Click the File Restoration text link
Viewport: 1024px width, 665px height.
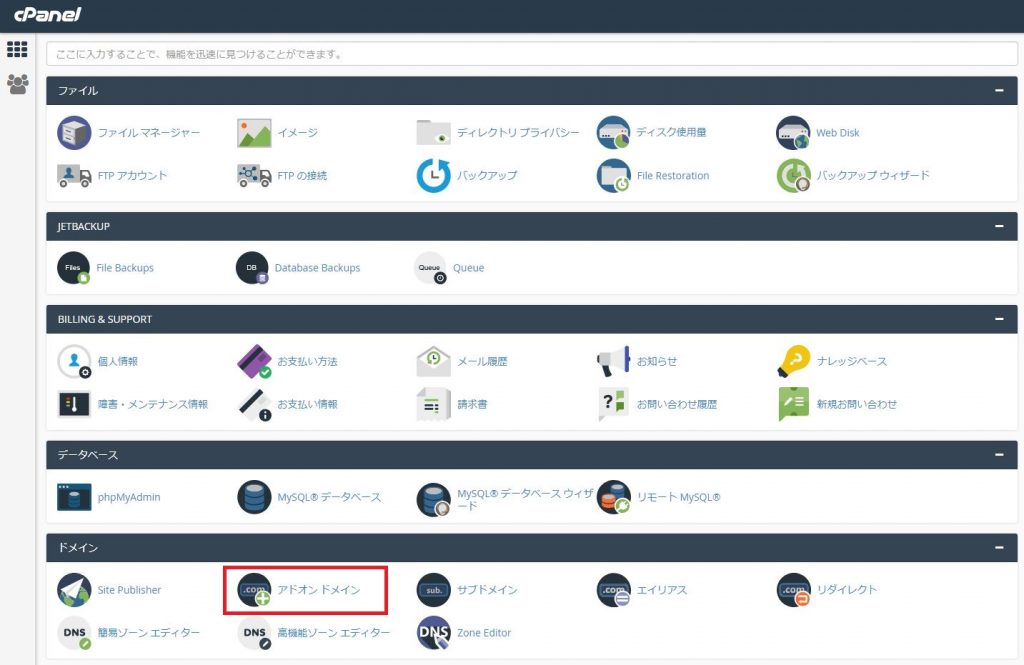click(x=673, y=176)
